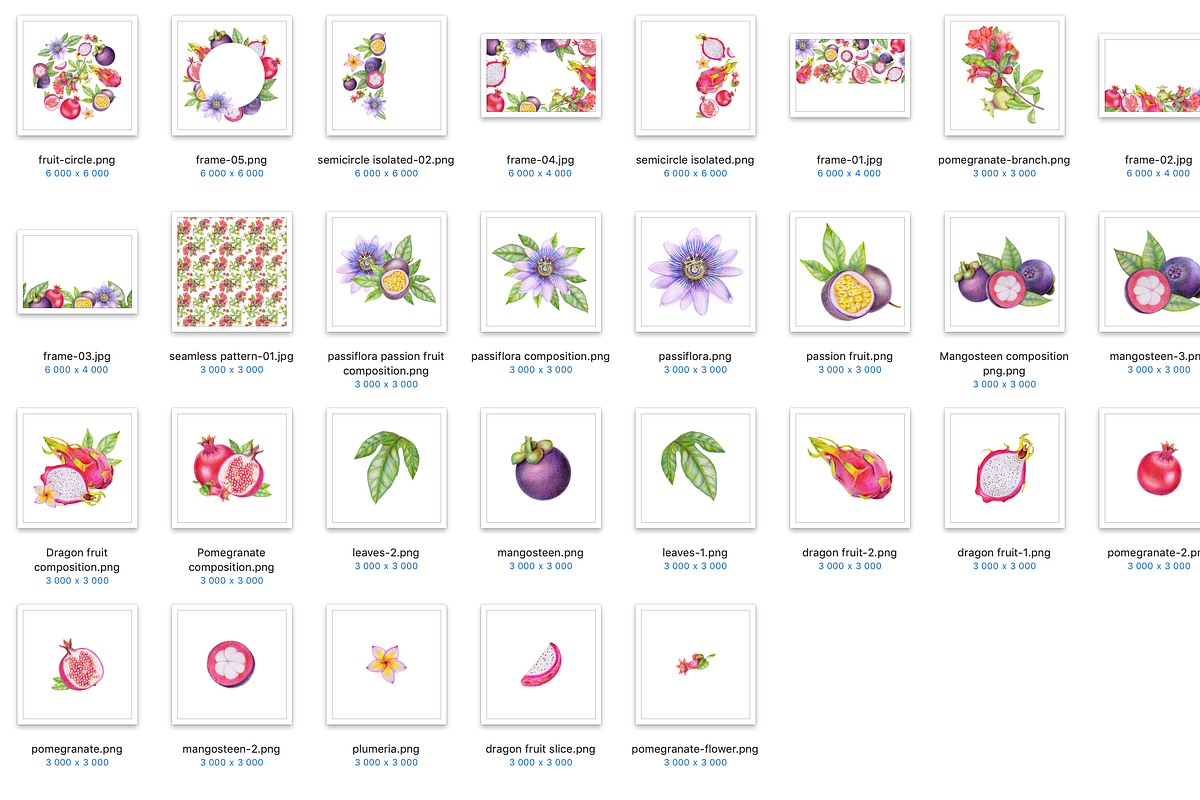
Task: Click the frame-03.jpg thumbnail
Action: point(77,272)
